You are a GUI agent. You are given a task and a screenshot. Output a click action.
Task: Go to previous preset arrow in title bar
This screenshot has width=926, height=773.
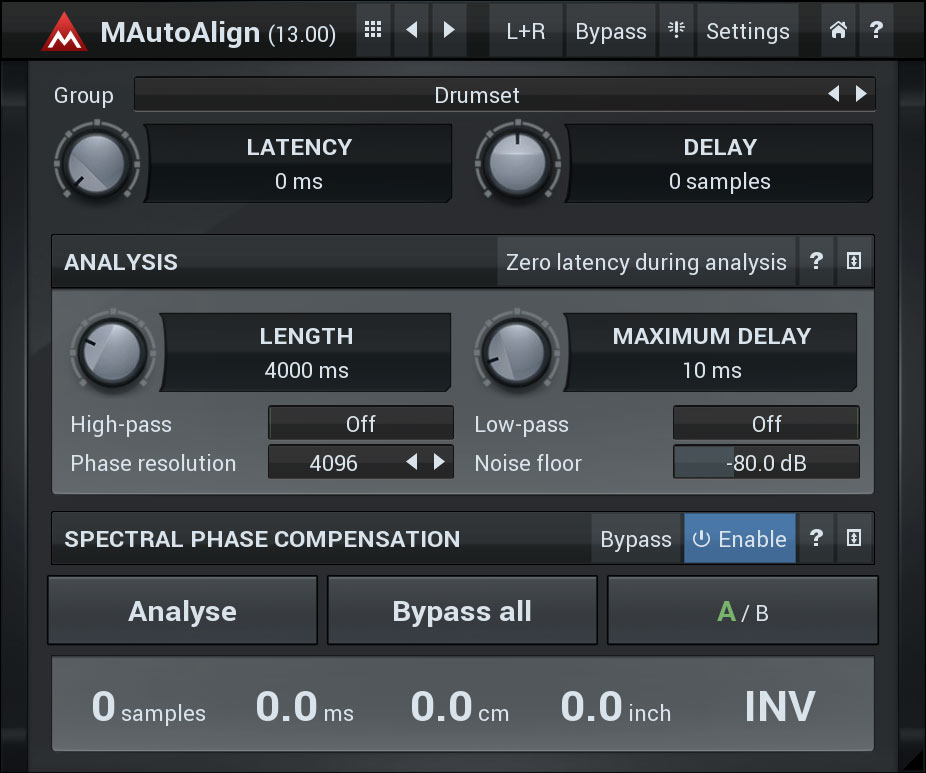coord(411,30)
